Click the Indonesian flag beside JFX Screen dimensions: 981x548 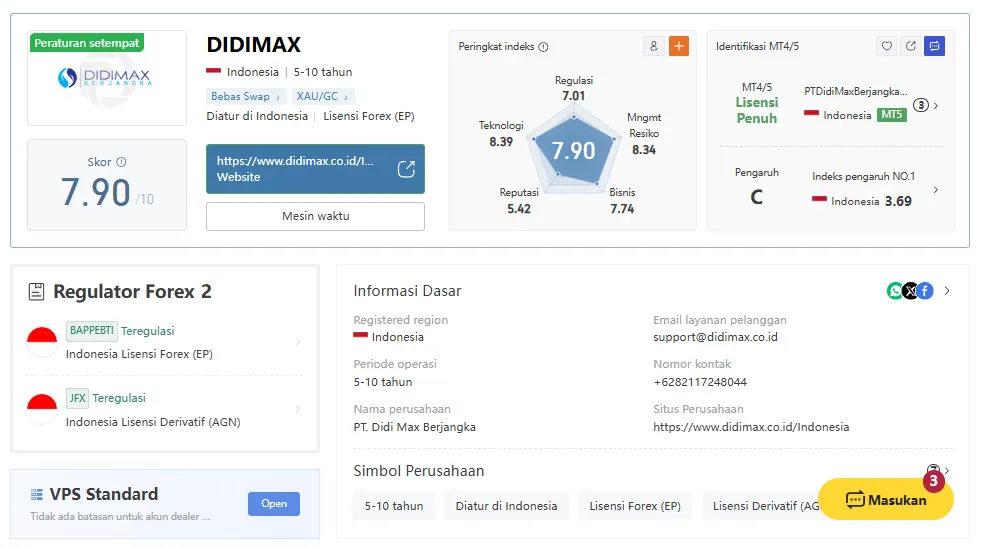(x=42, y=409)
